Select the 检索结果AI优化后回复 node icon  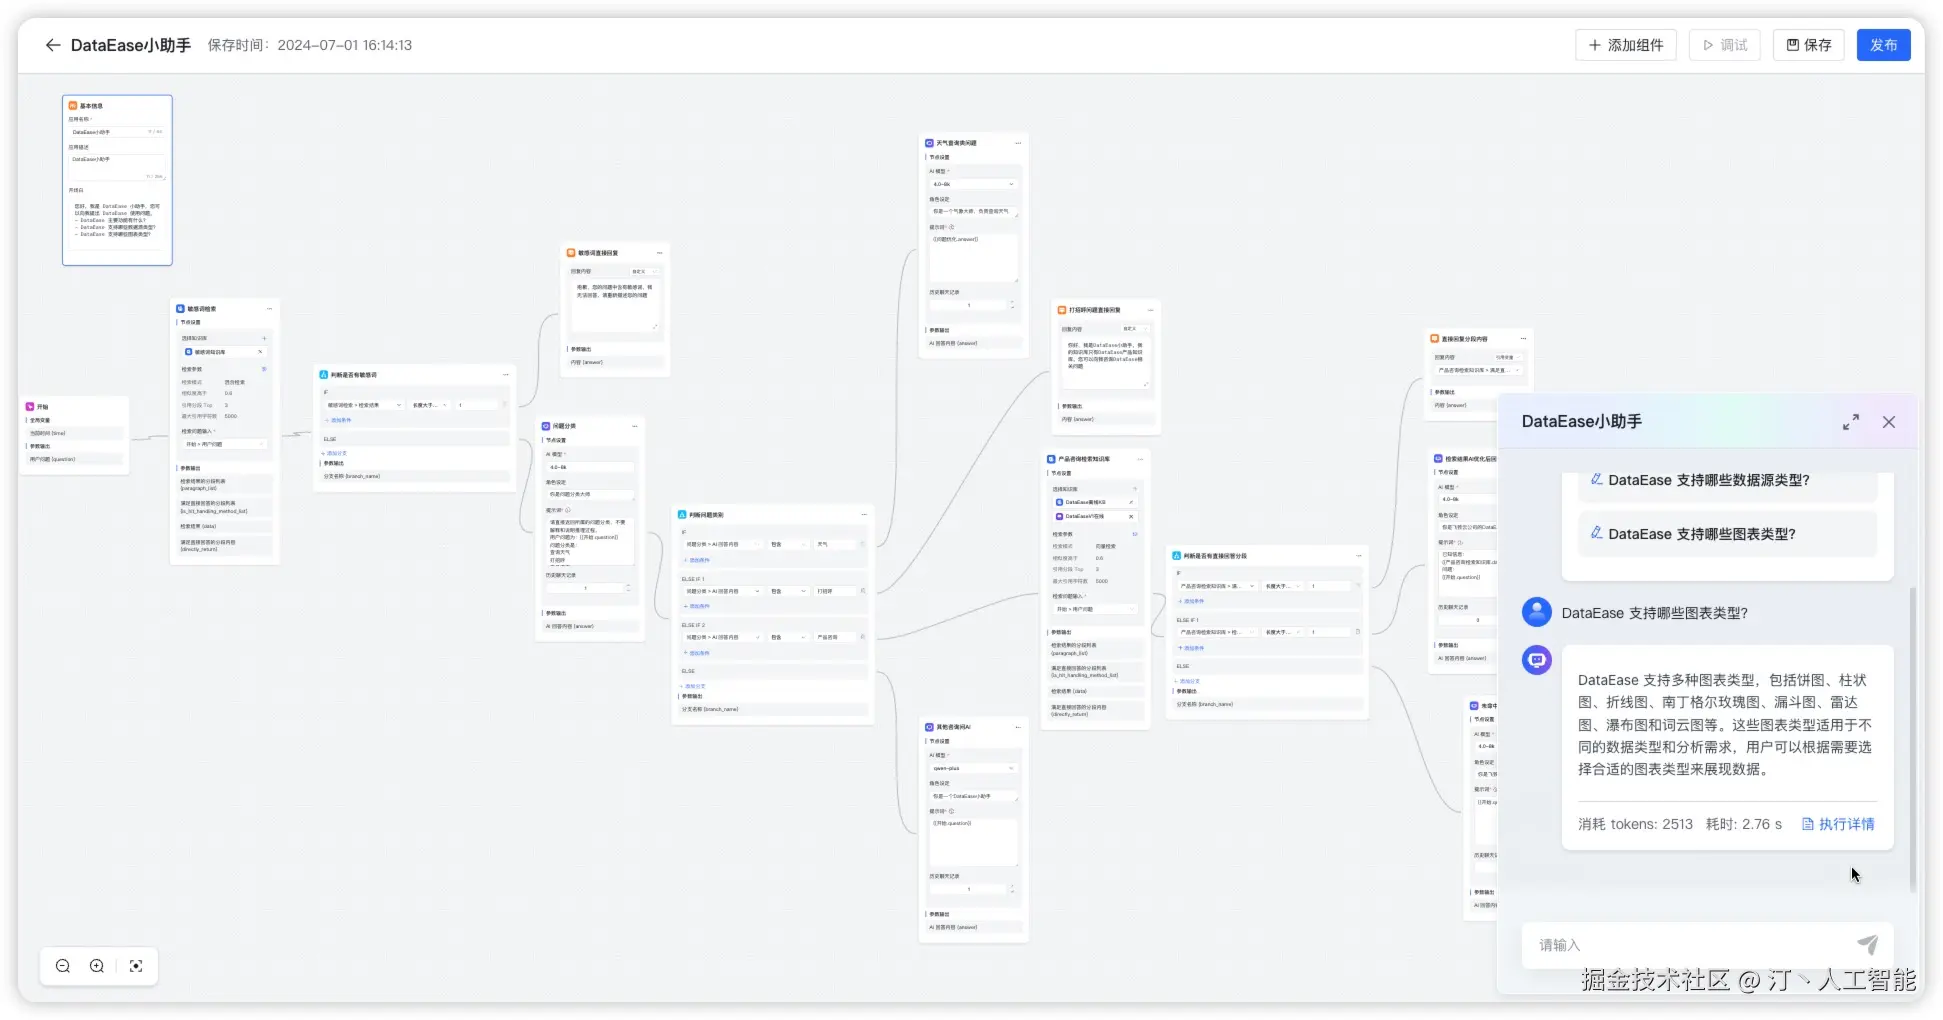(x=1438, y=459)
